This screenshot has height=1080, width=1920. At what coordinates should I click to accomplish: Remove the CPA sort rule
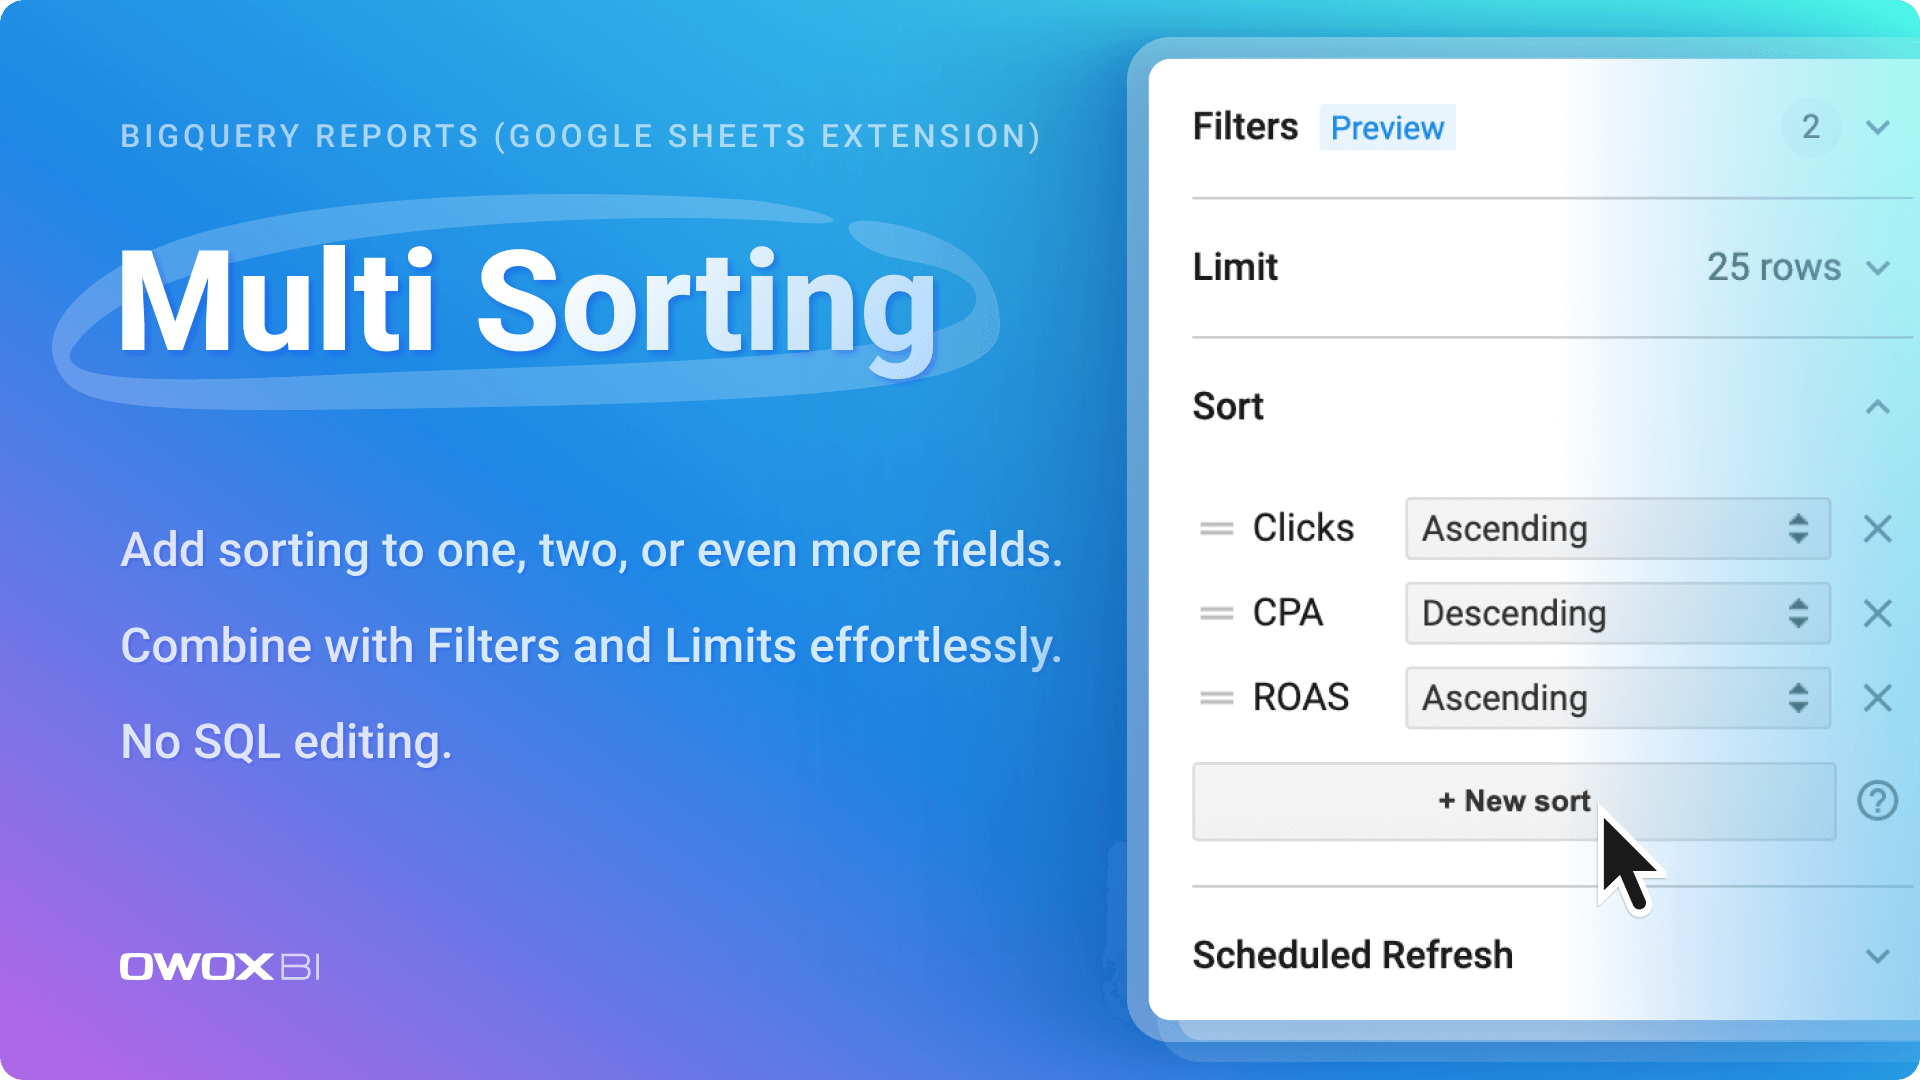click(x=1877, y=613)
